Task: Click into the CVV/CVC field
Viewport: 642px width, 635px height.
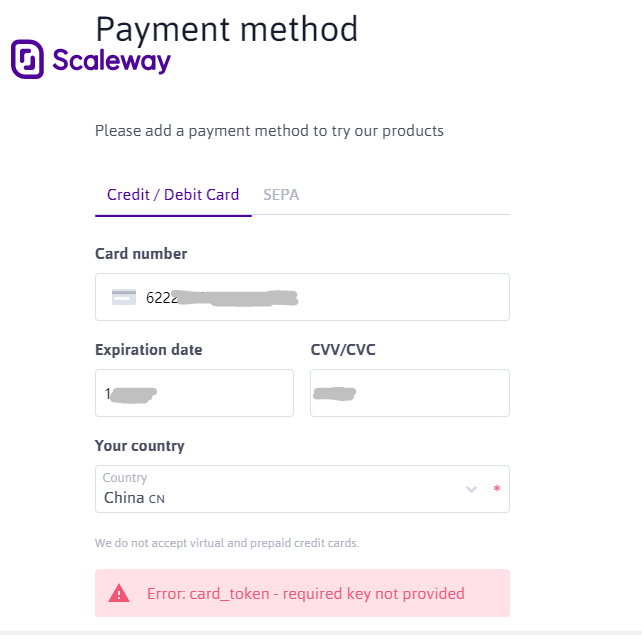Action: 410,393
